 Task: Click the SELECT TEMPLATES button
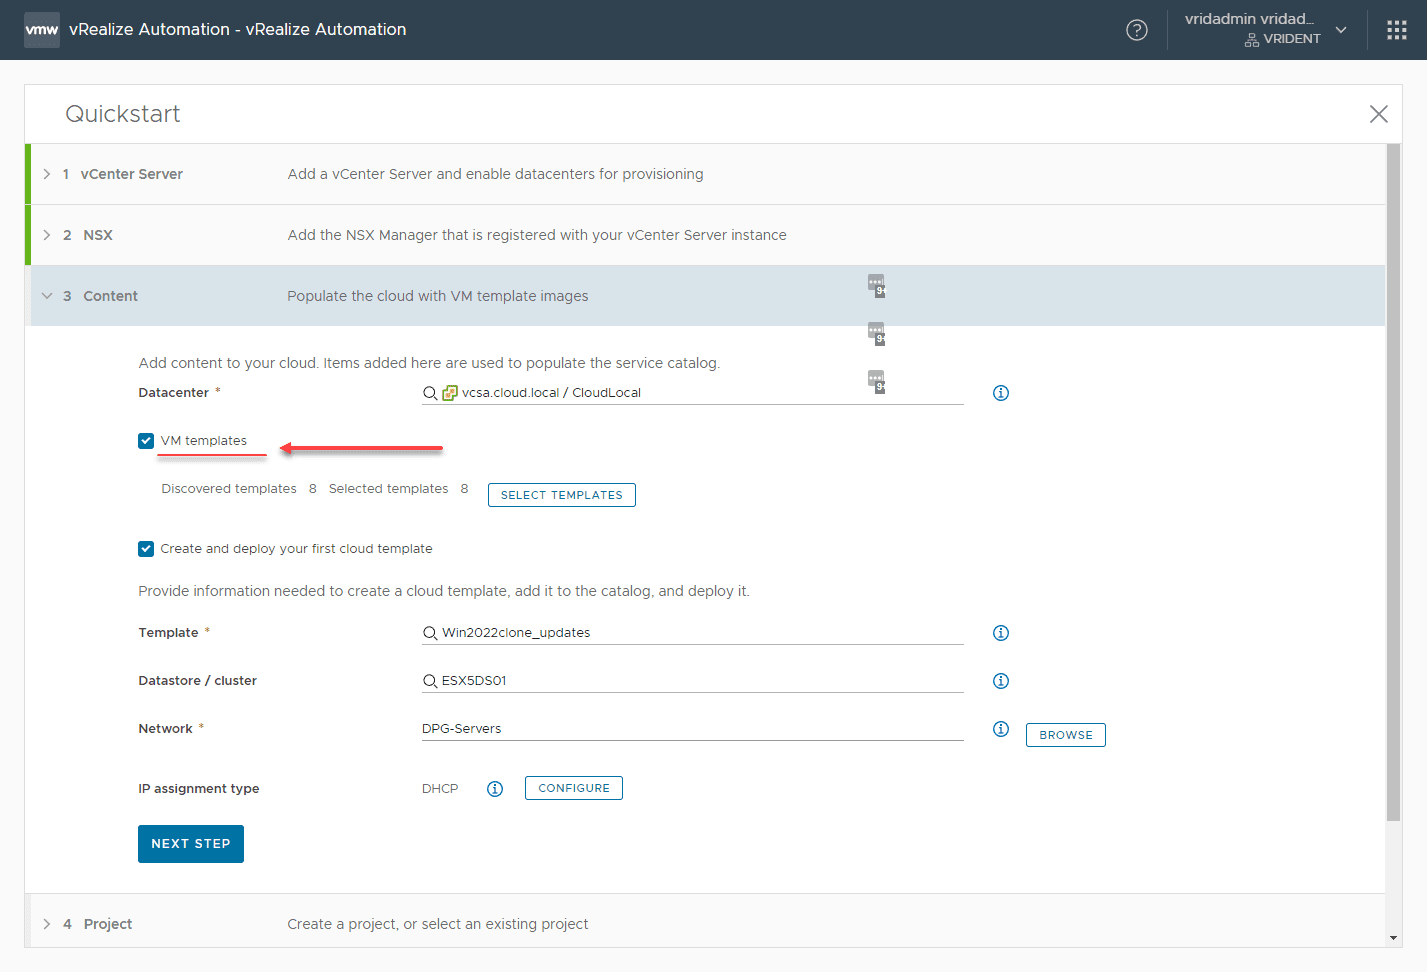[x=561, y=495]
